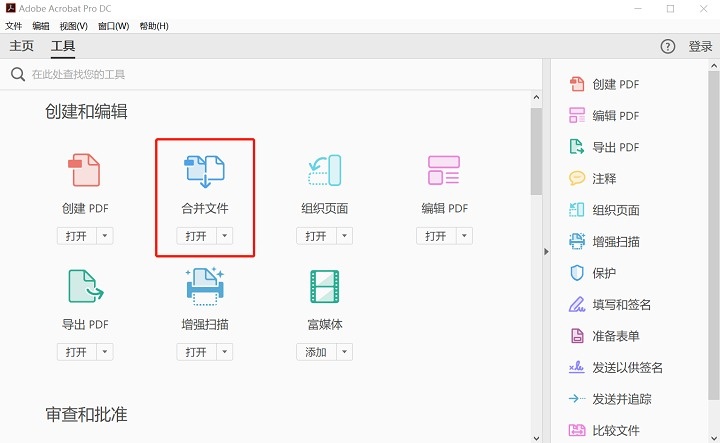The width and height of the screenshot is (720, 443).
Task: Choose the green 导出 PDF icon in main grid
Action: (86, 286)
